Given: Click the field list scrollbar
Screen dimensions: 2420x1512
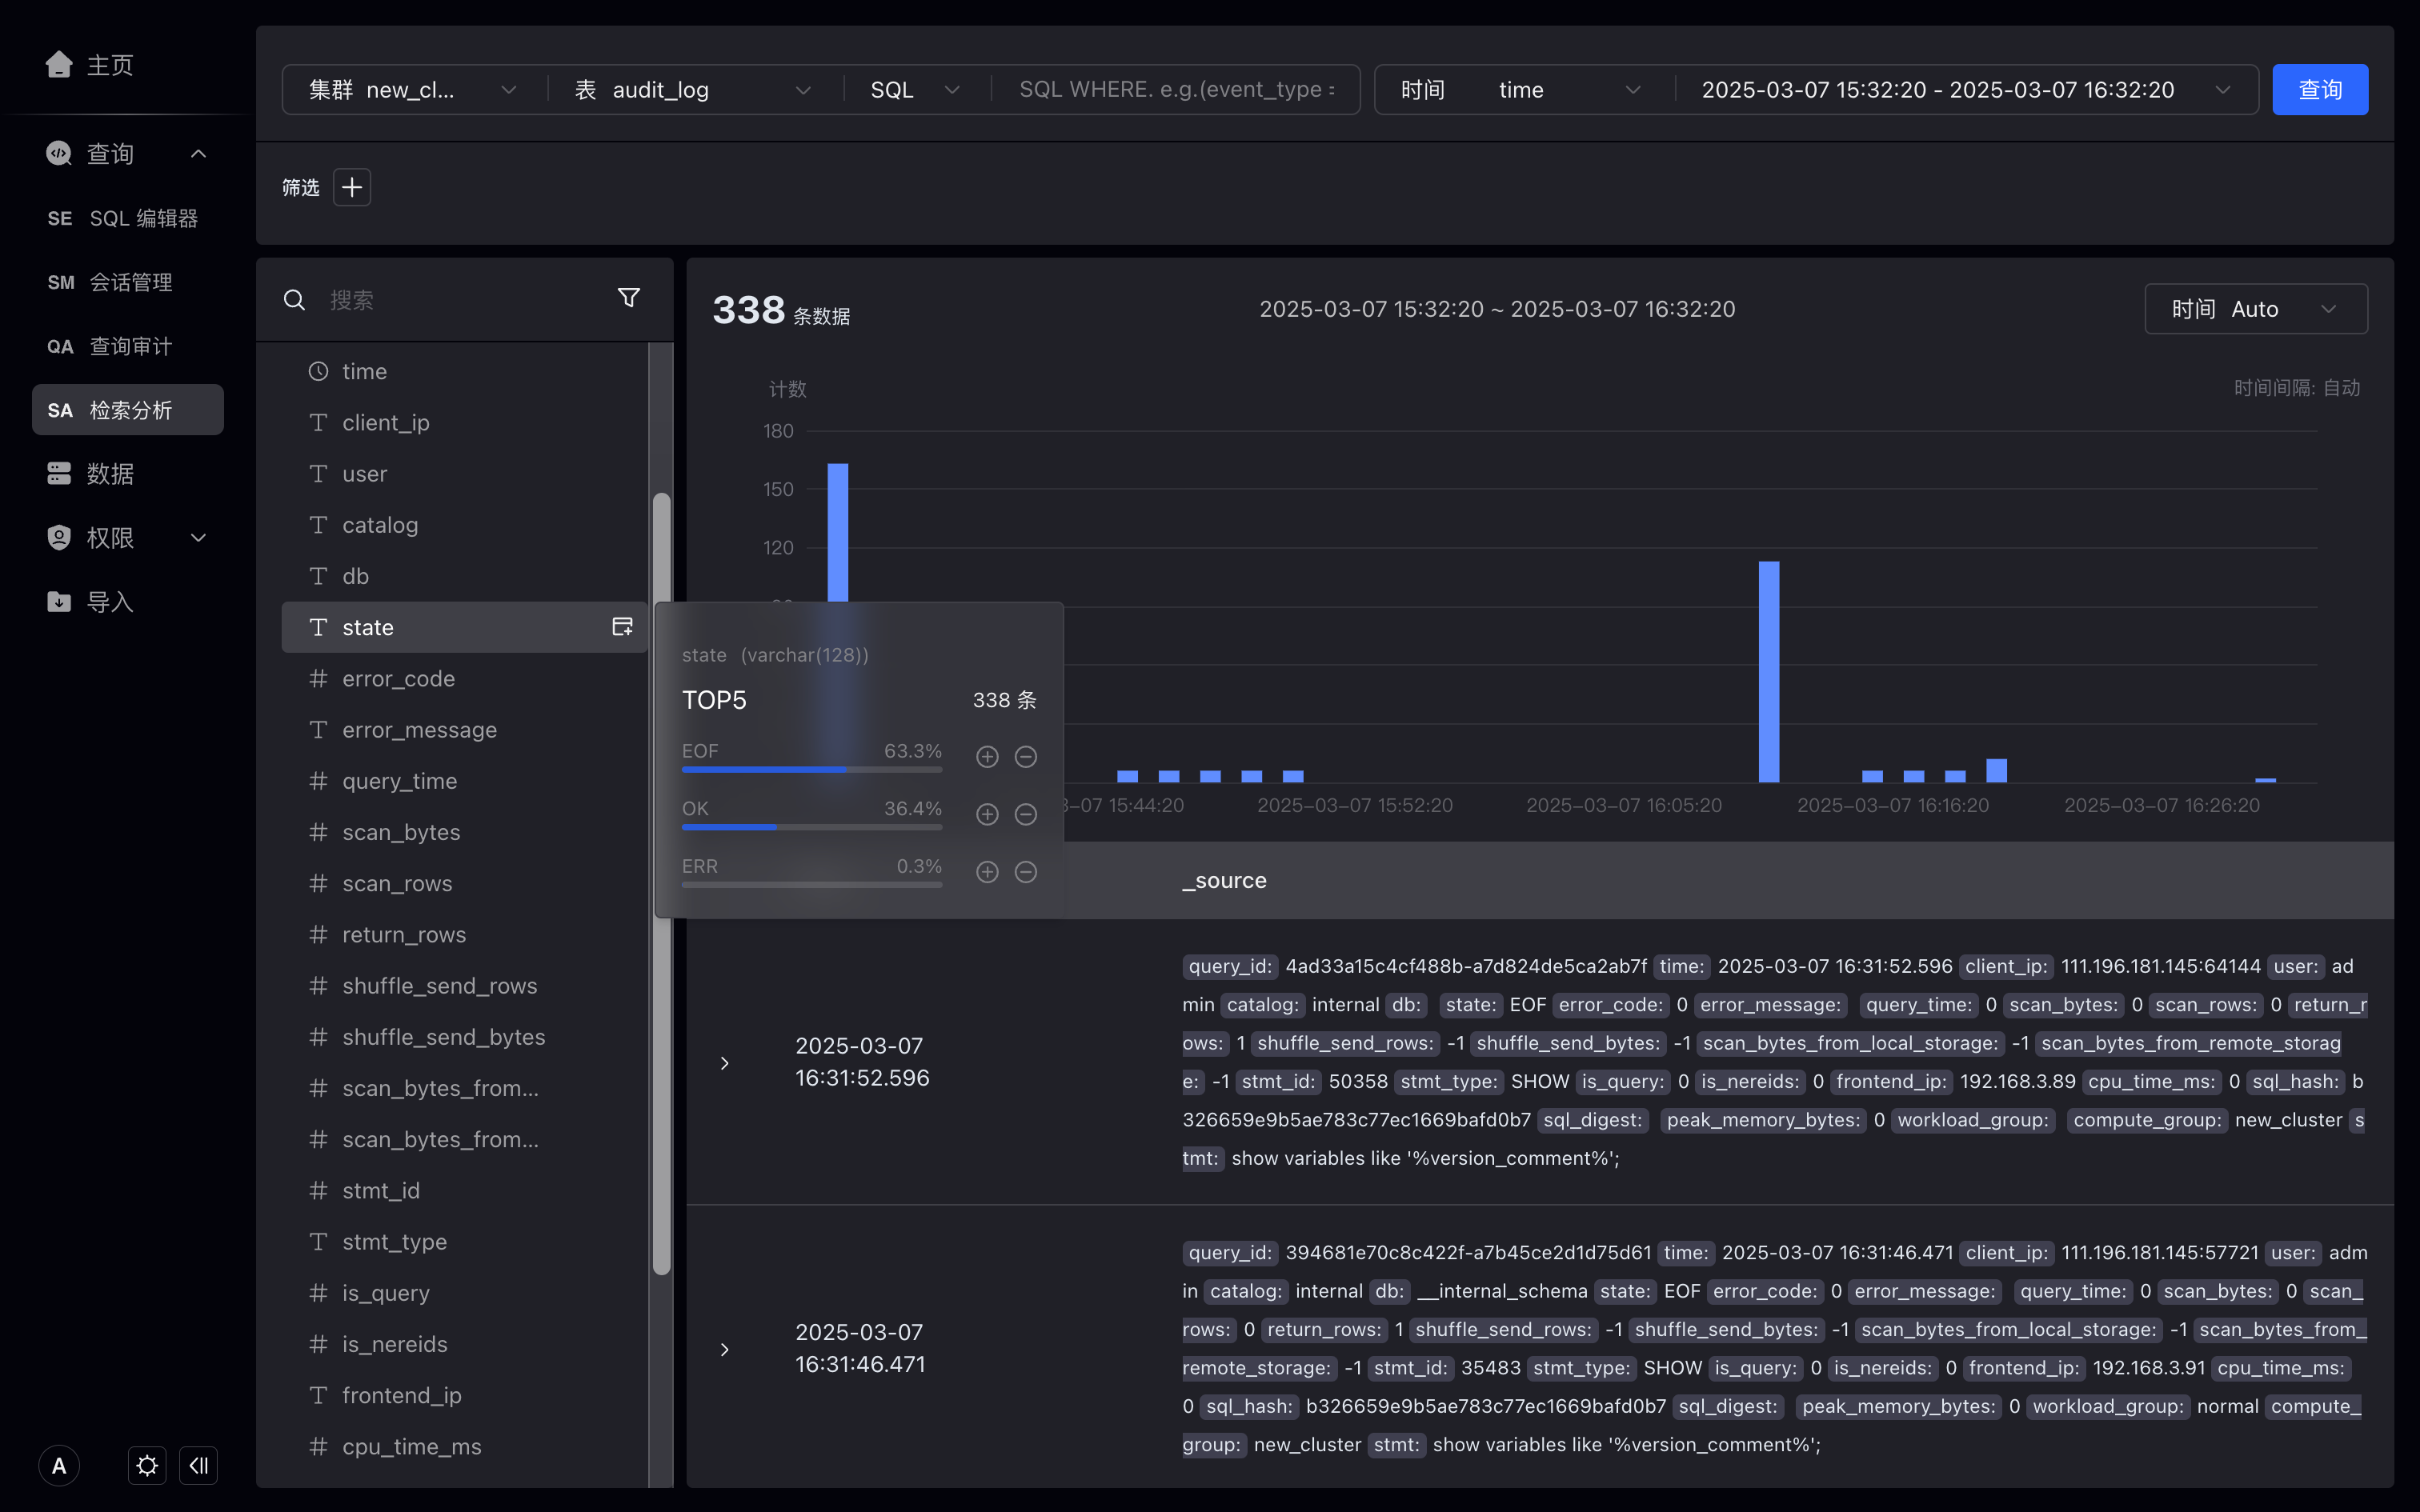Looking at the screenshot, I should click(661, 884).
